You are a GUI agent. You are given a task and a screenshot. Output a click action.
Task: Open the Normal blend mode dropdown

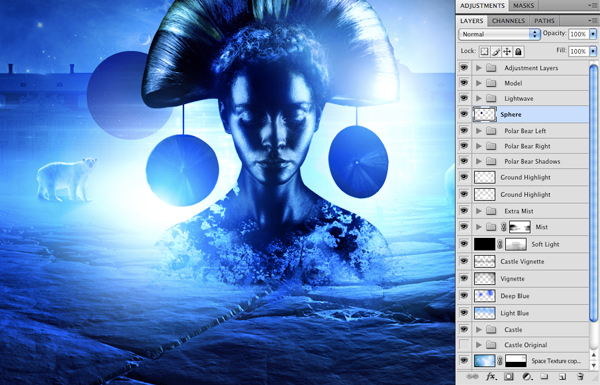point(499,34)
